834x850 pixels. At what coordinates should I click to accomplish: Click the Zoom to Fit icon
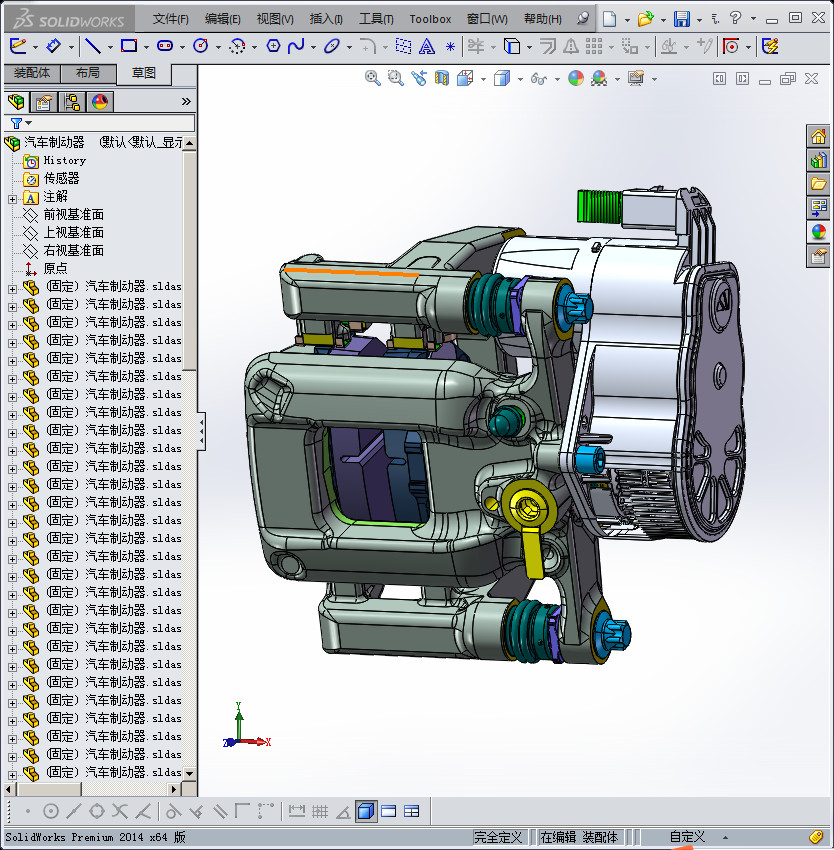(373, 78)
